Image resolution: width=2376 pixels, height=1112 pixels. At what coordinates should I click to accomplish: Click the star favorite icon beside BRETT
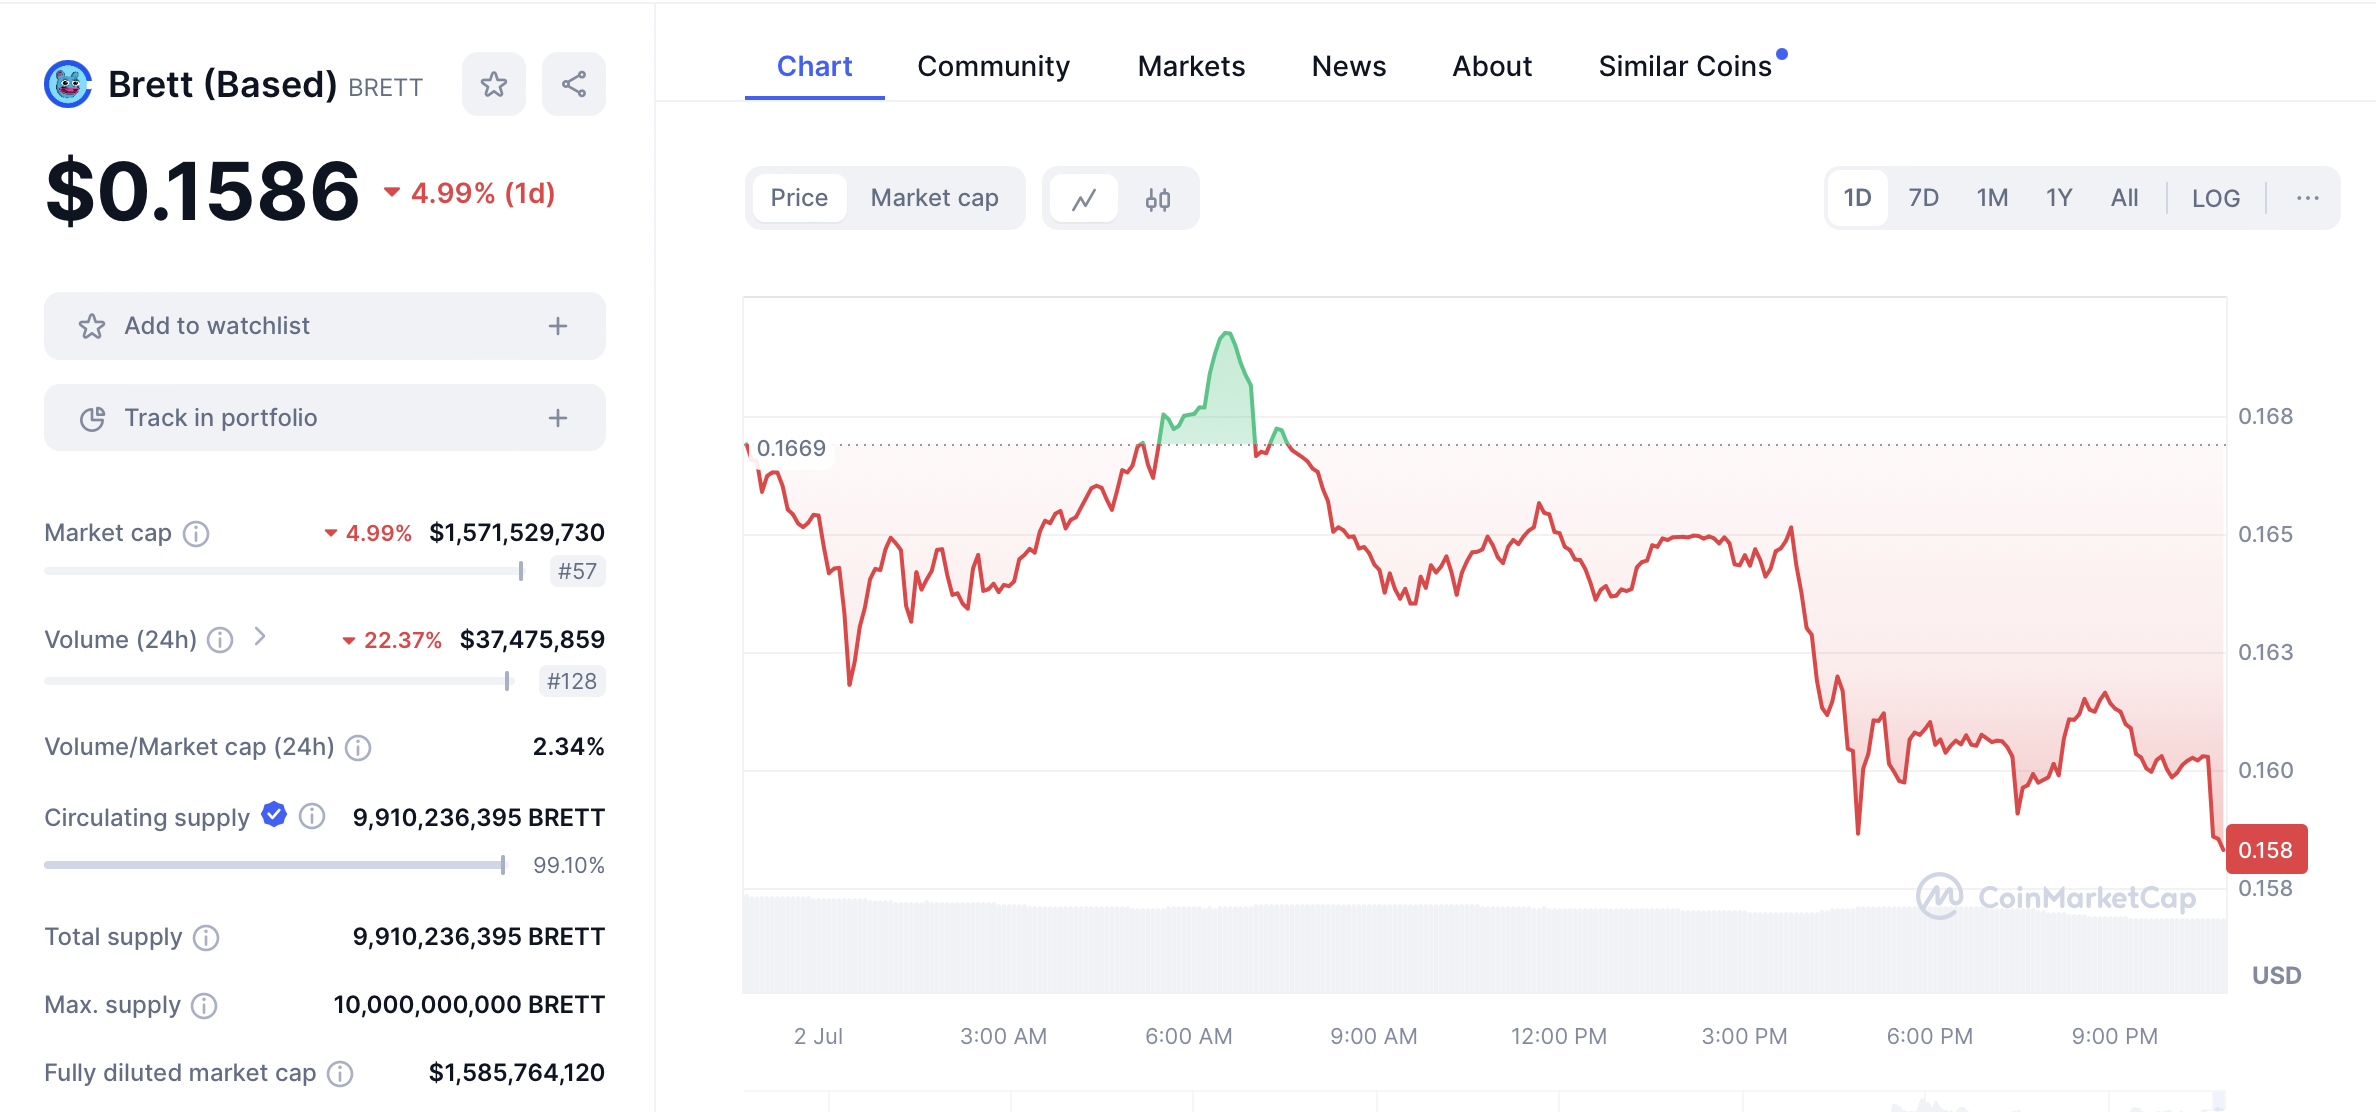point(493,84)
